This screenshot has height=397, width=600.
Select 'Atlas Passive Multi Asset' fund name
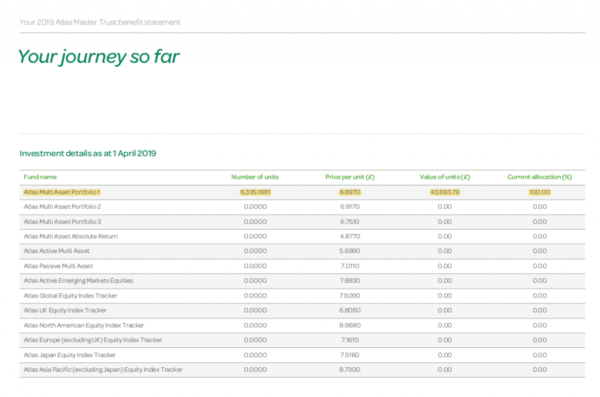[x=58, y=266]
